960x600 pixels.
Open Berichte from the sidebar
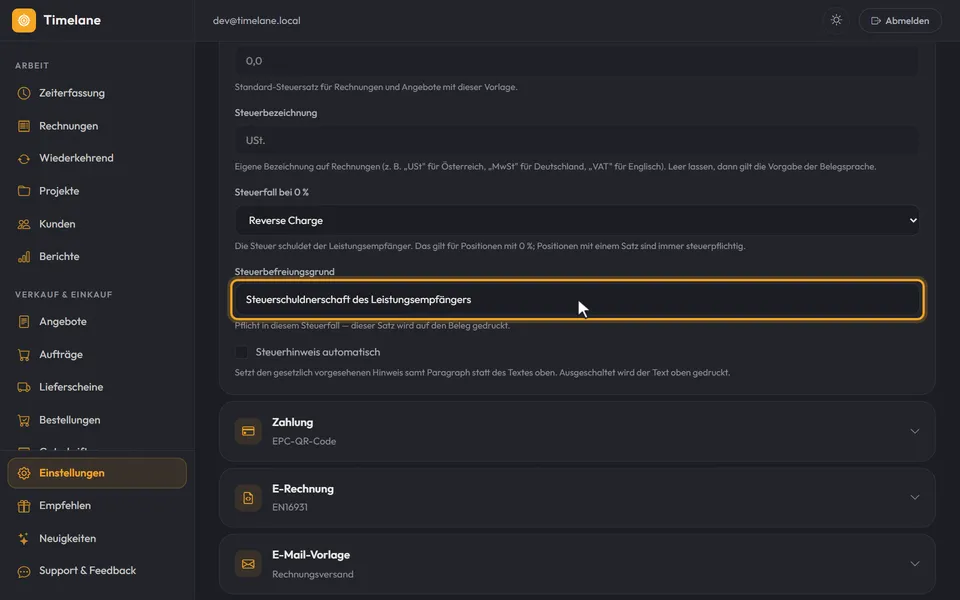coord(97,257)
